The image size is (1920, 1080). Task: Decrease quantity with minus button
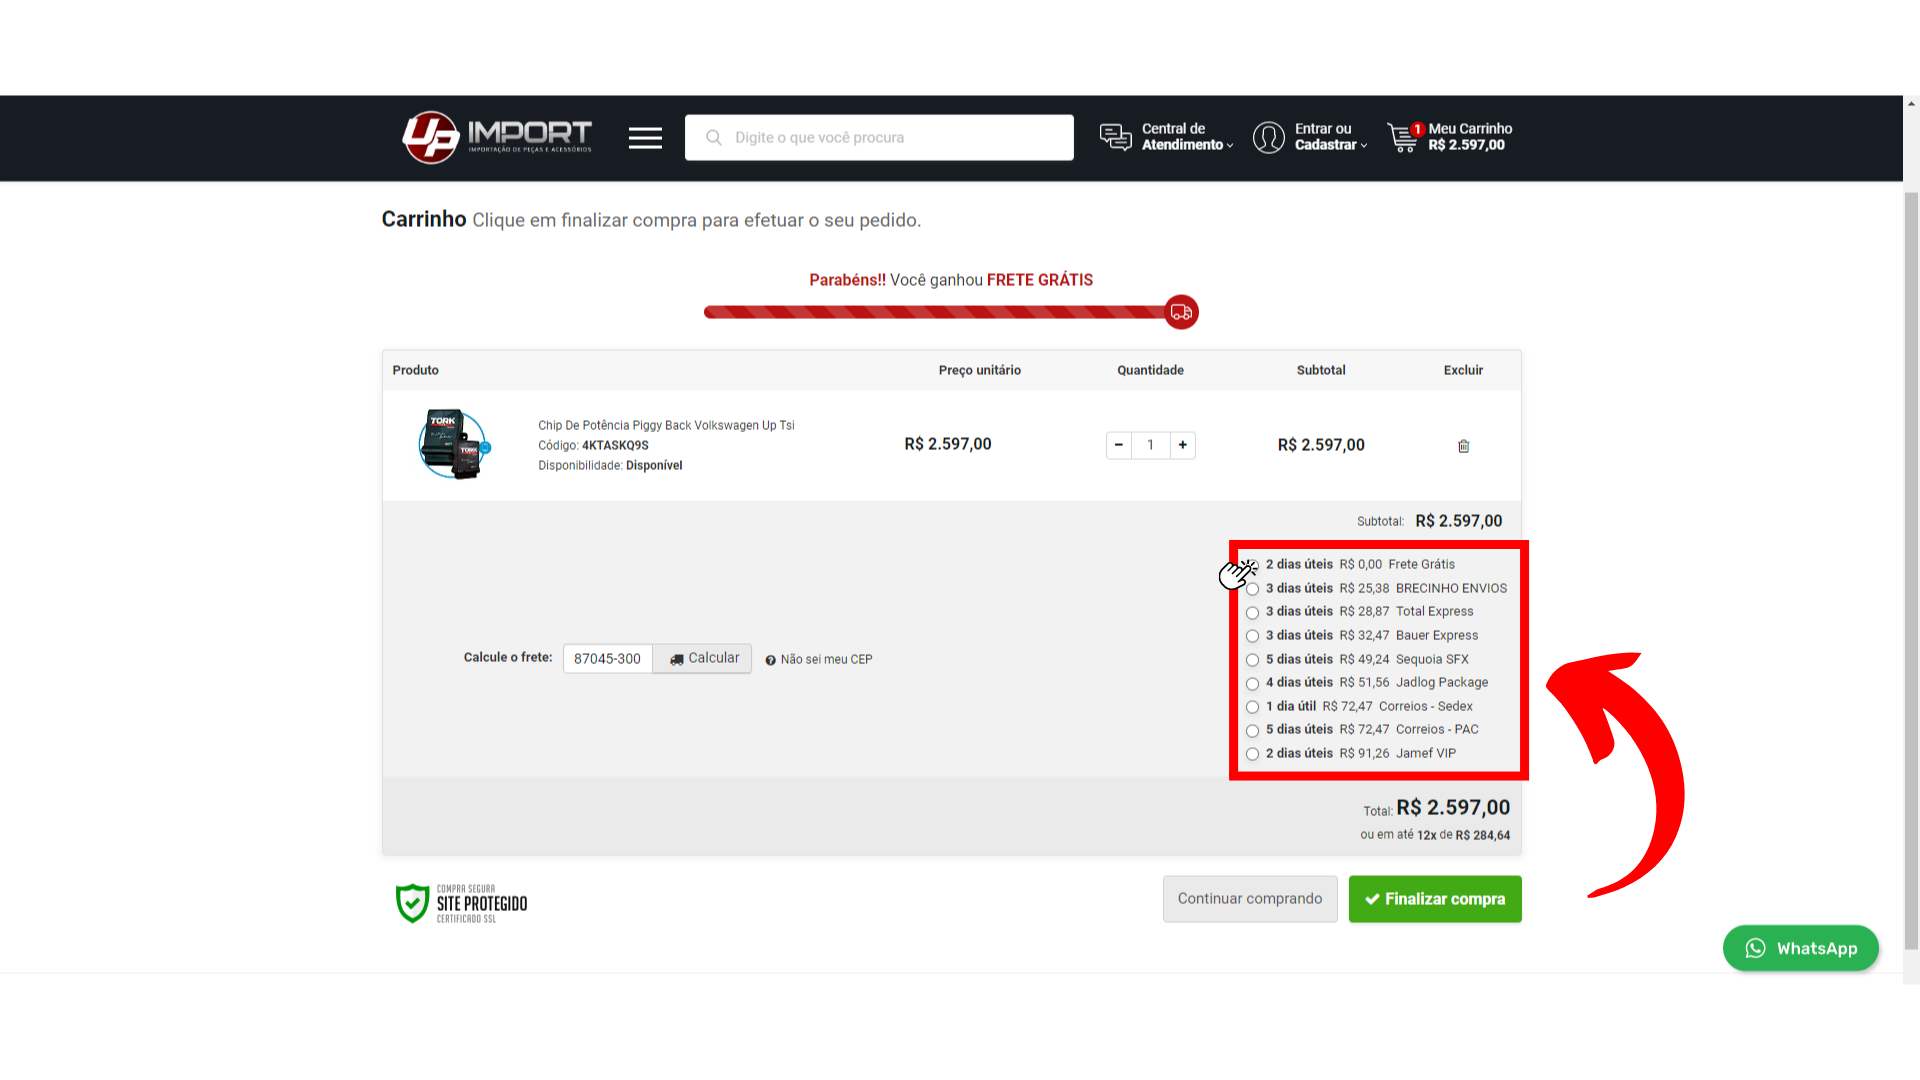pyautogui.click(x=1118, y=445)
